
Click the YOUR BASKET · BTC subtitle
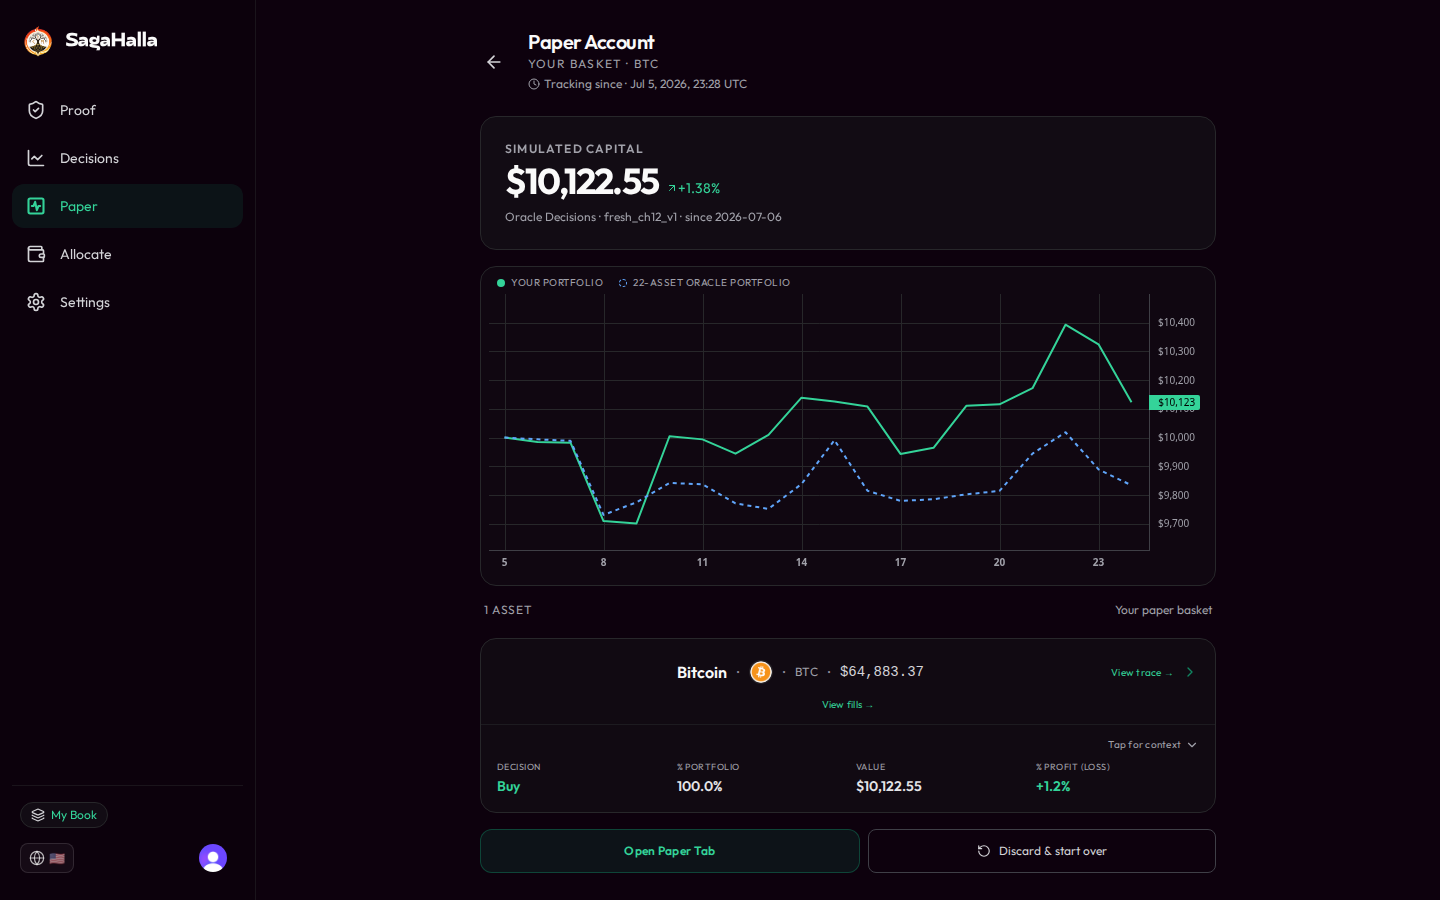point(593,64)
